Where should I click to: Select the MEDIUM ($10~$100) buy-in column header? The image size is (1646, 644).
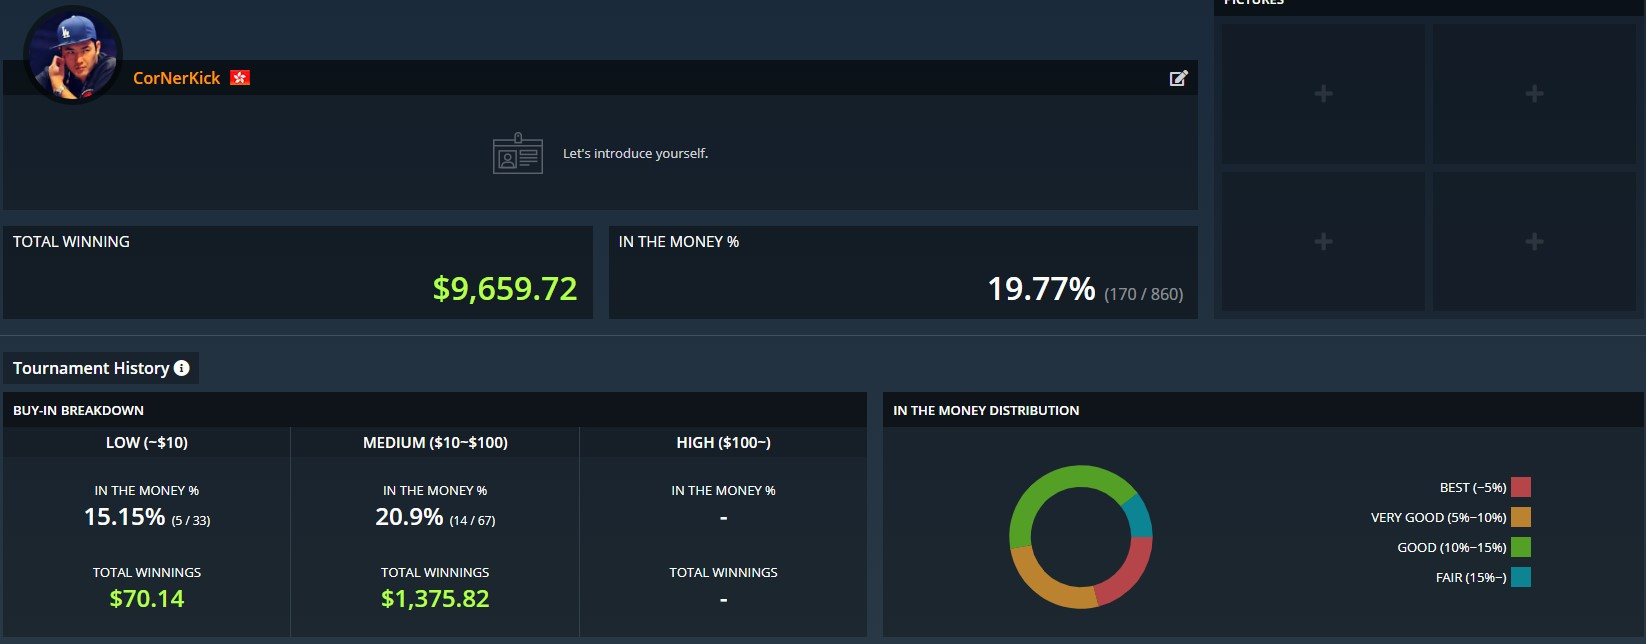tap(435, 442)
